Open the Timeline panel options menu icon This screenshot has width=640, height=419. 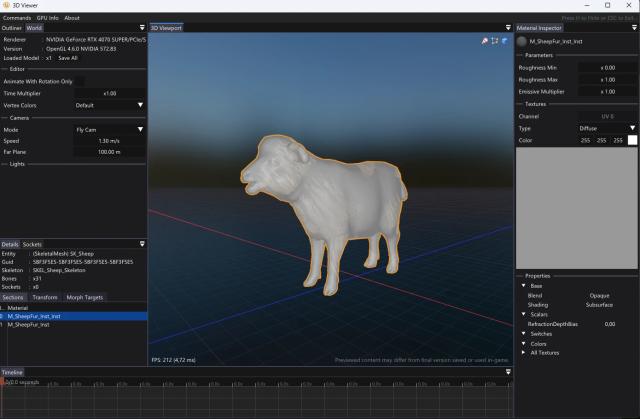(508, 372)
